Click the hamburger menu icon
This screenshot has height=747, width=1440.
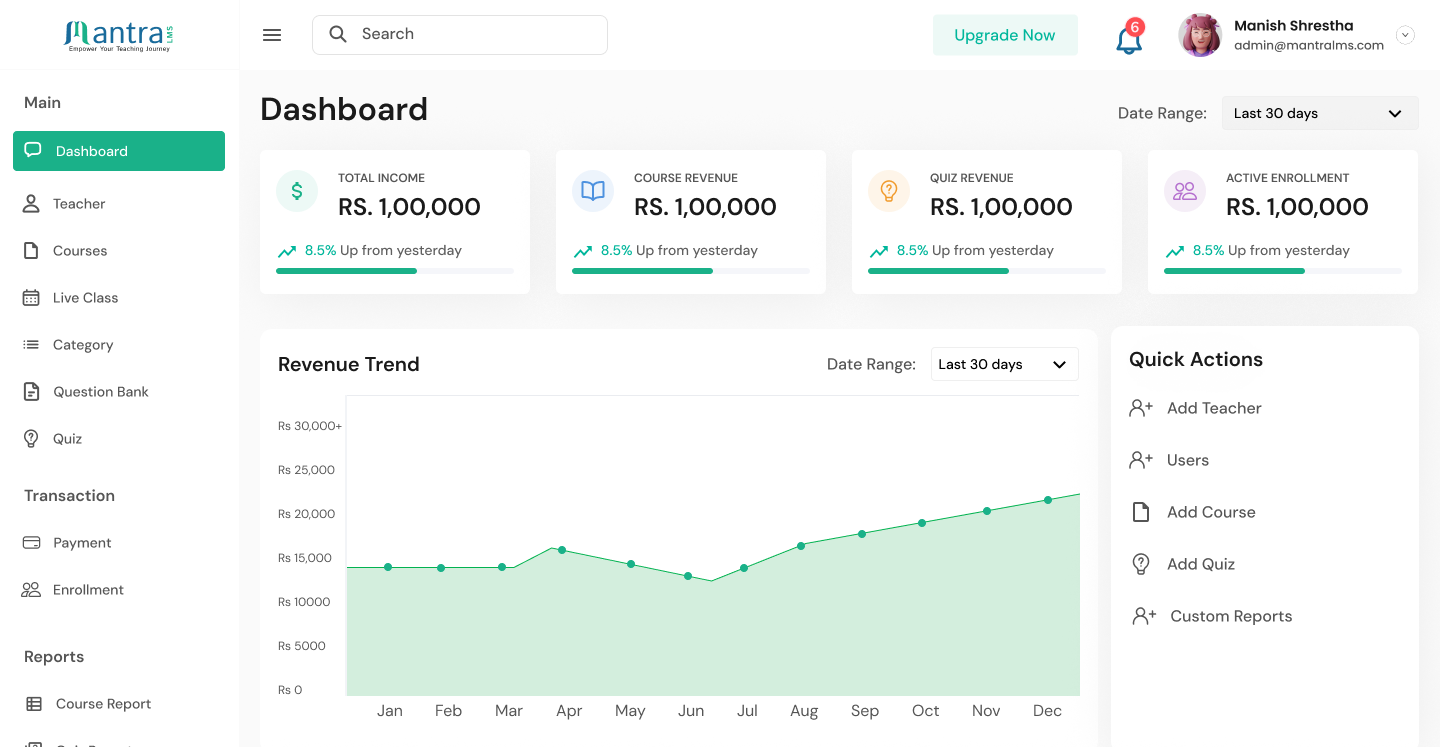[x=272, y=35]
